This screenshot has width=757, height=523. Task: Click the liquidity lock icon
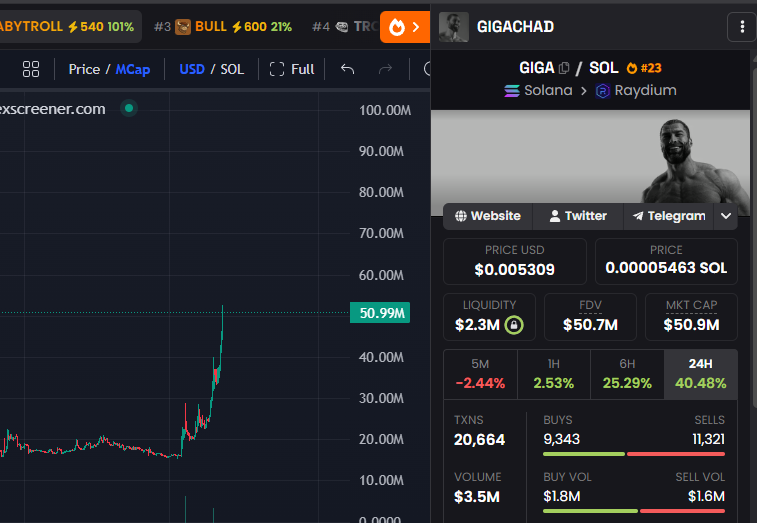pos(514,325)
